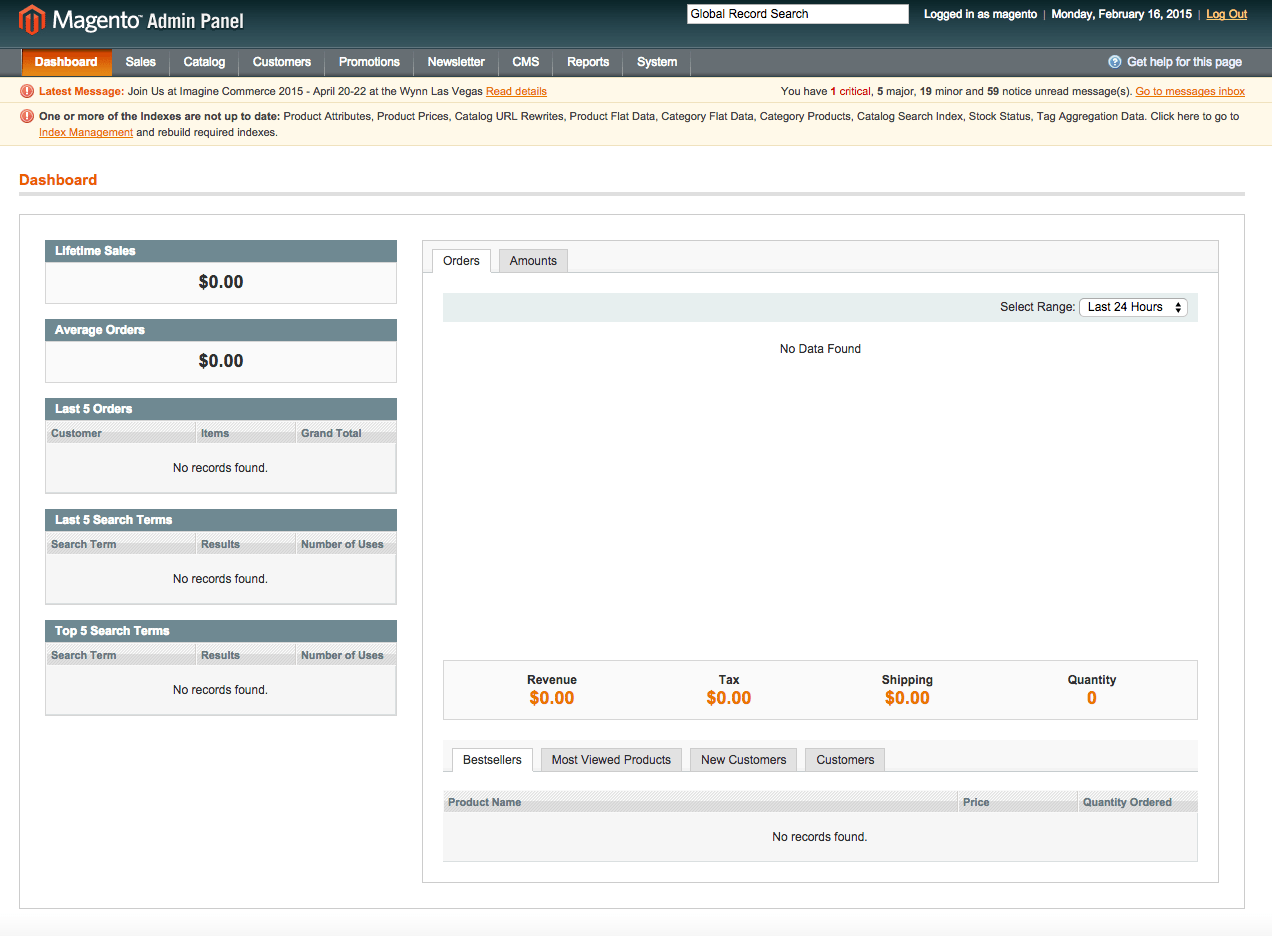Click Results header in Last 5 Search Terms
The height and width of the screenshot is (936, 1272).
click(x=246, y=544)
